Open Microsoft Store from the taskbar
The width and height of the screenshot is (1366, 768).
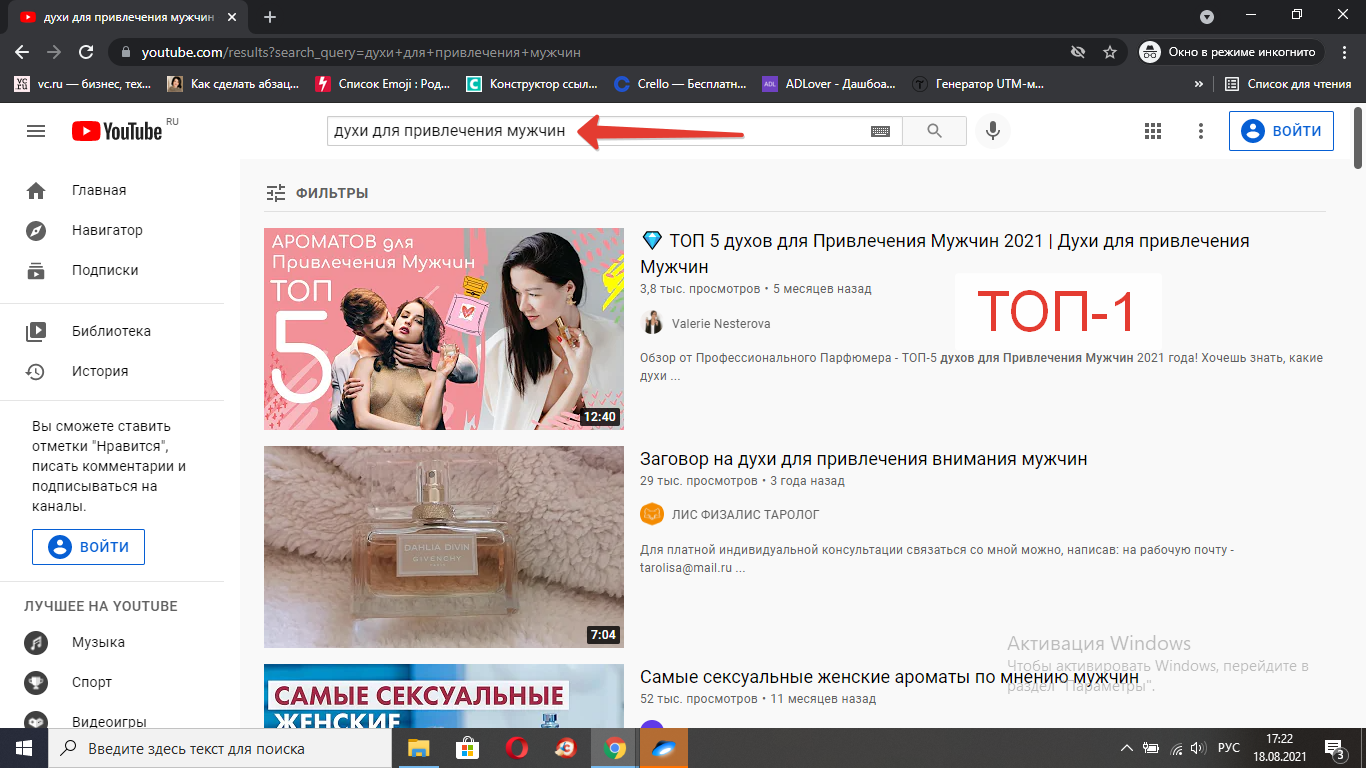(x=467, y=748)
